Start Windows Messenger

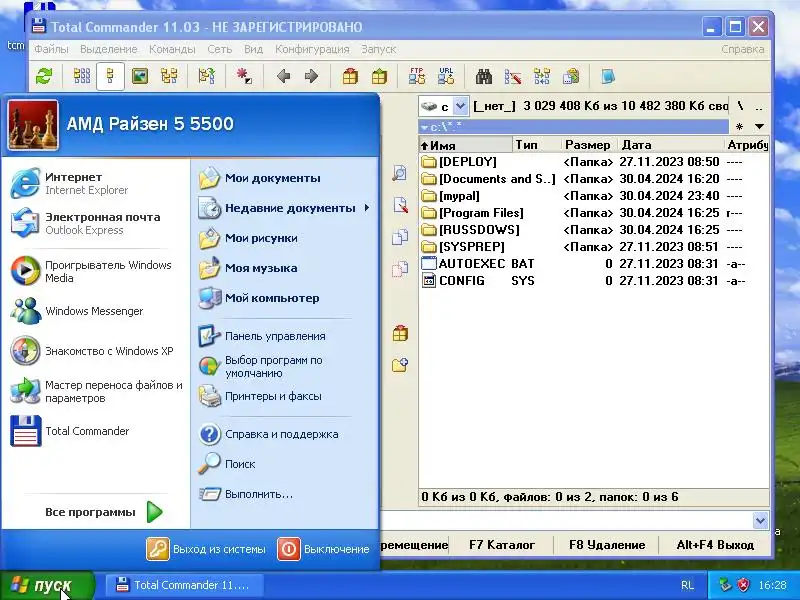tap(95, 311)
